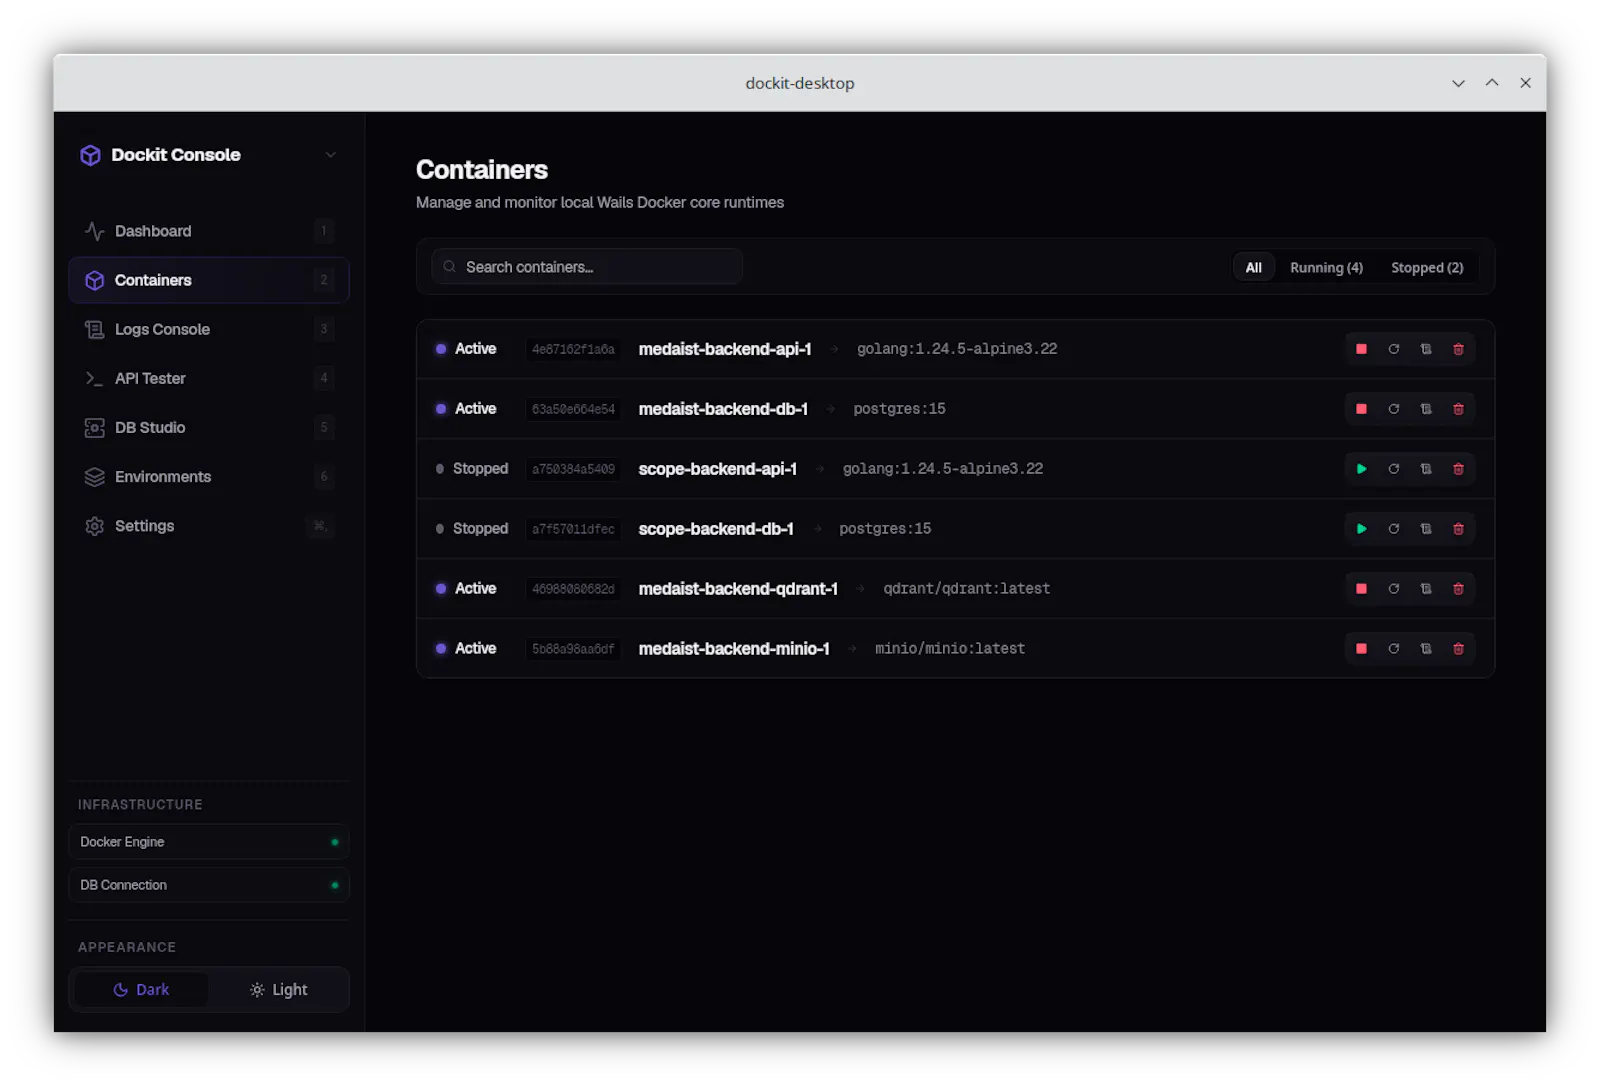Restart the medaist-backend-db-1 container
This screenshot has width=1600, height=1086.
1393,409
